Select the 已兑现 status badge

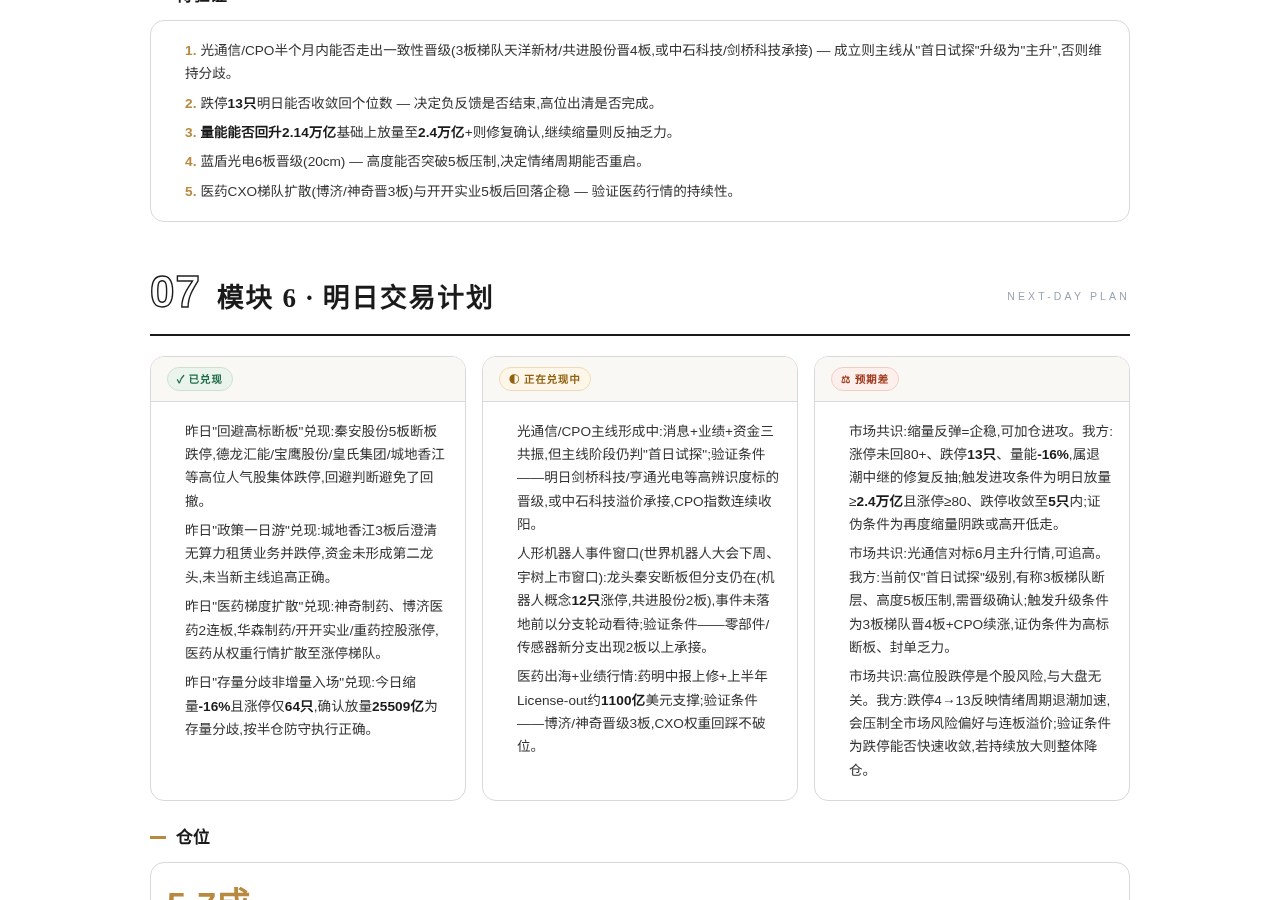[x=200, y=379]
